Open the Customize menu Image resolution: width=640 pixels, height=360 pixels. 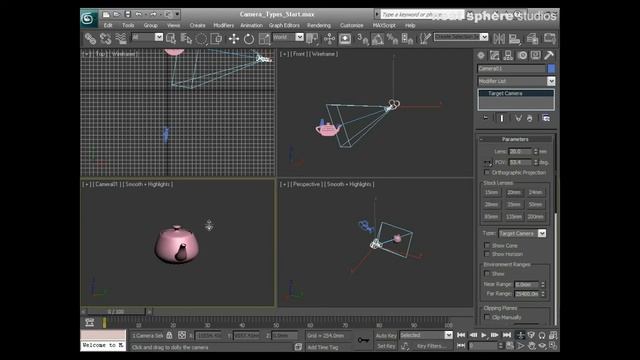click(x=351, y=25)
